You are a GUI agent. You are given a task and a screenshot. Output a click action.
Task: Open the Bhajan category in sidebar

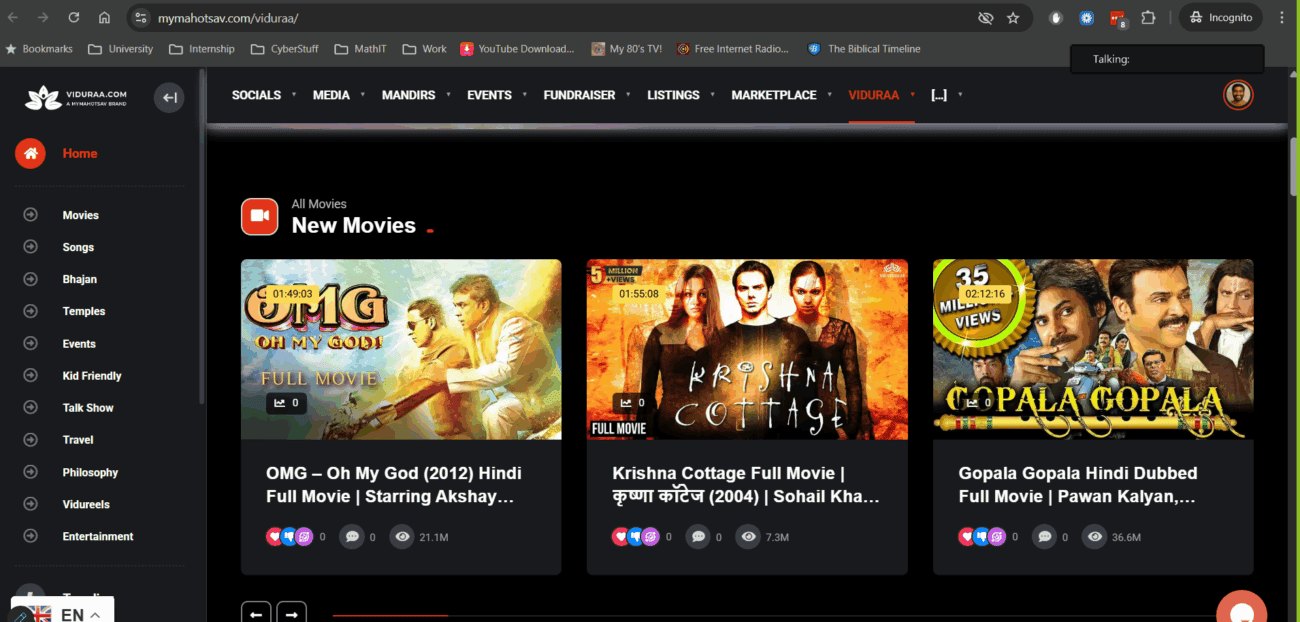pos(80,279)
